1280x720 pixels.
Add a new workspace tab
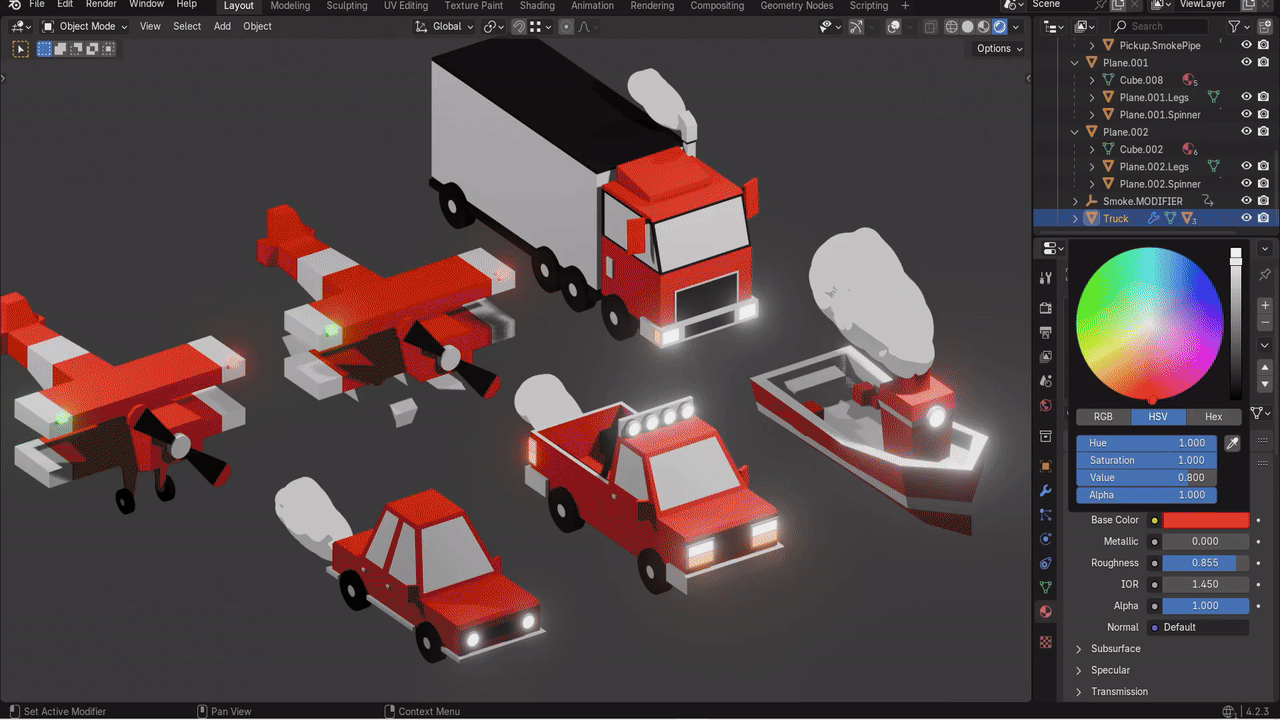[x=905, y=6]
